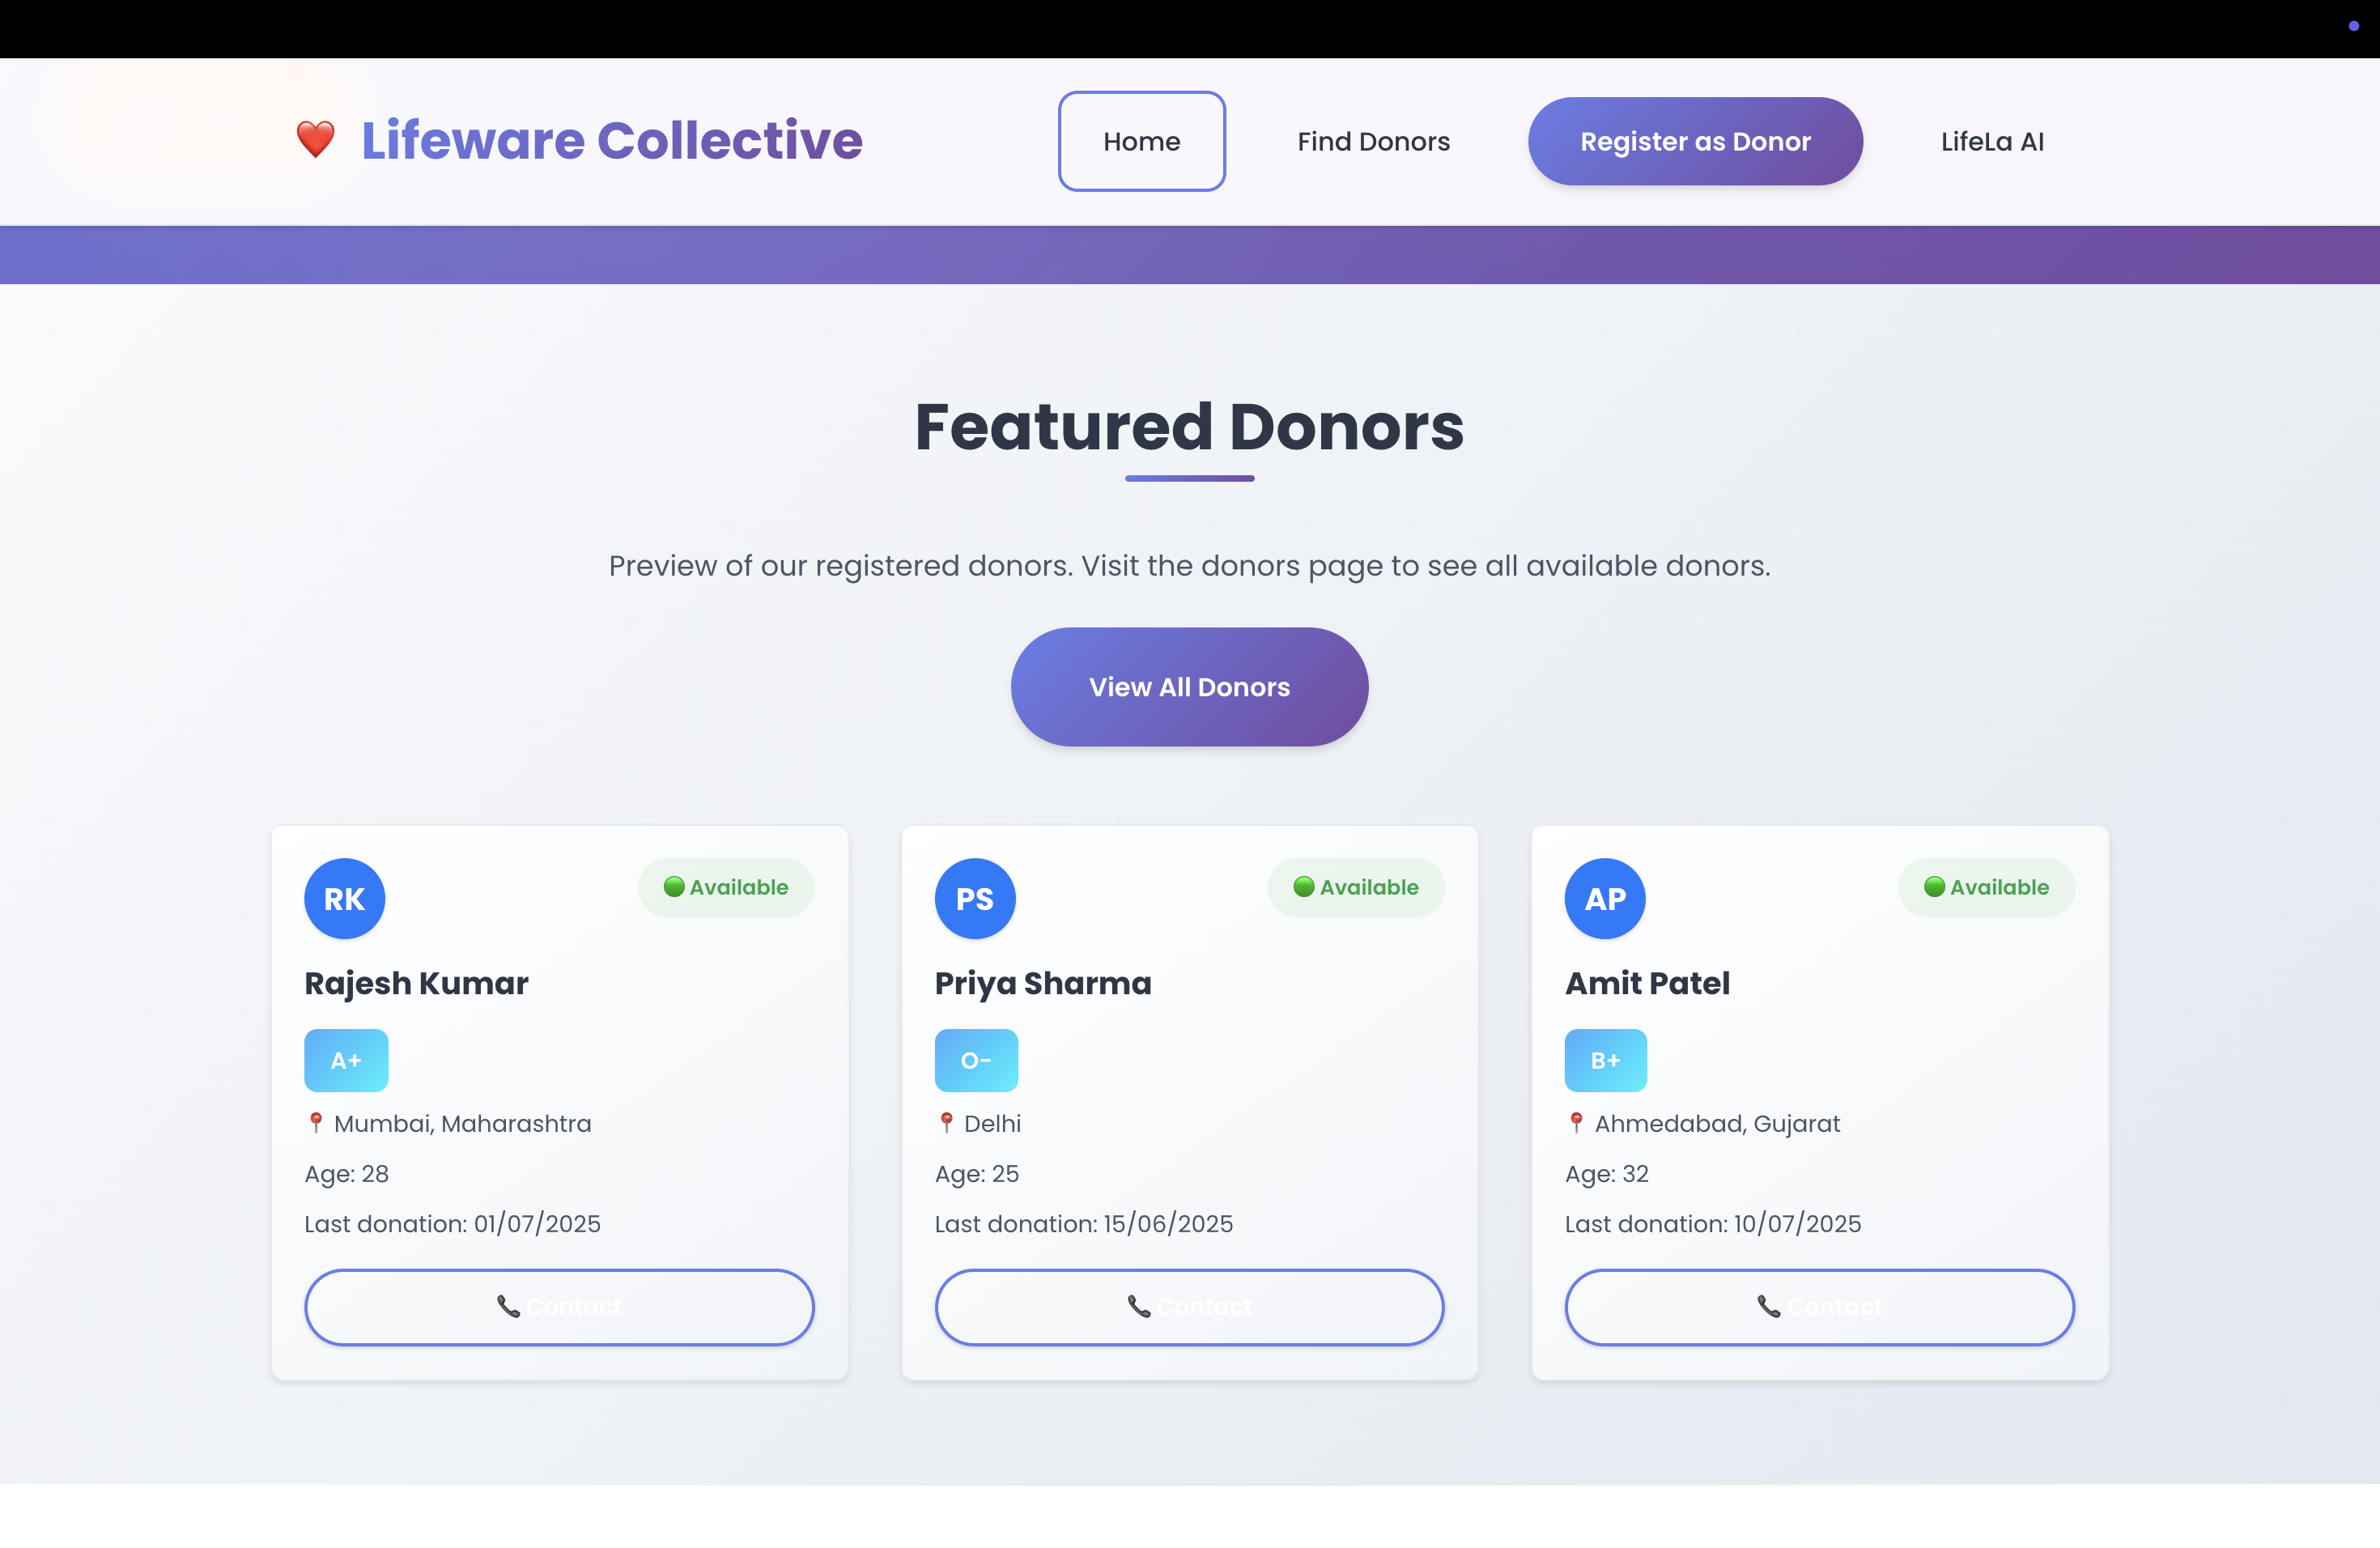
Task: Click the RK avatar circle
Action: pos(345,898)
